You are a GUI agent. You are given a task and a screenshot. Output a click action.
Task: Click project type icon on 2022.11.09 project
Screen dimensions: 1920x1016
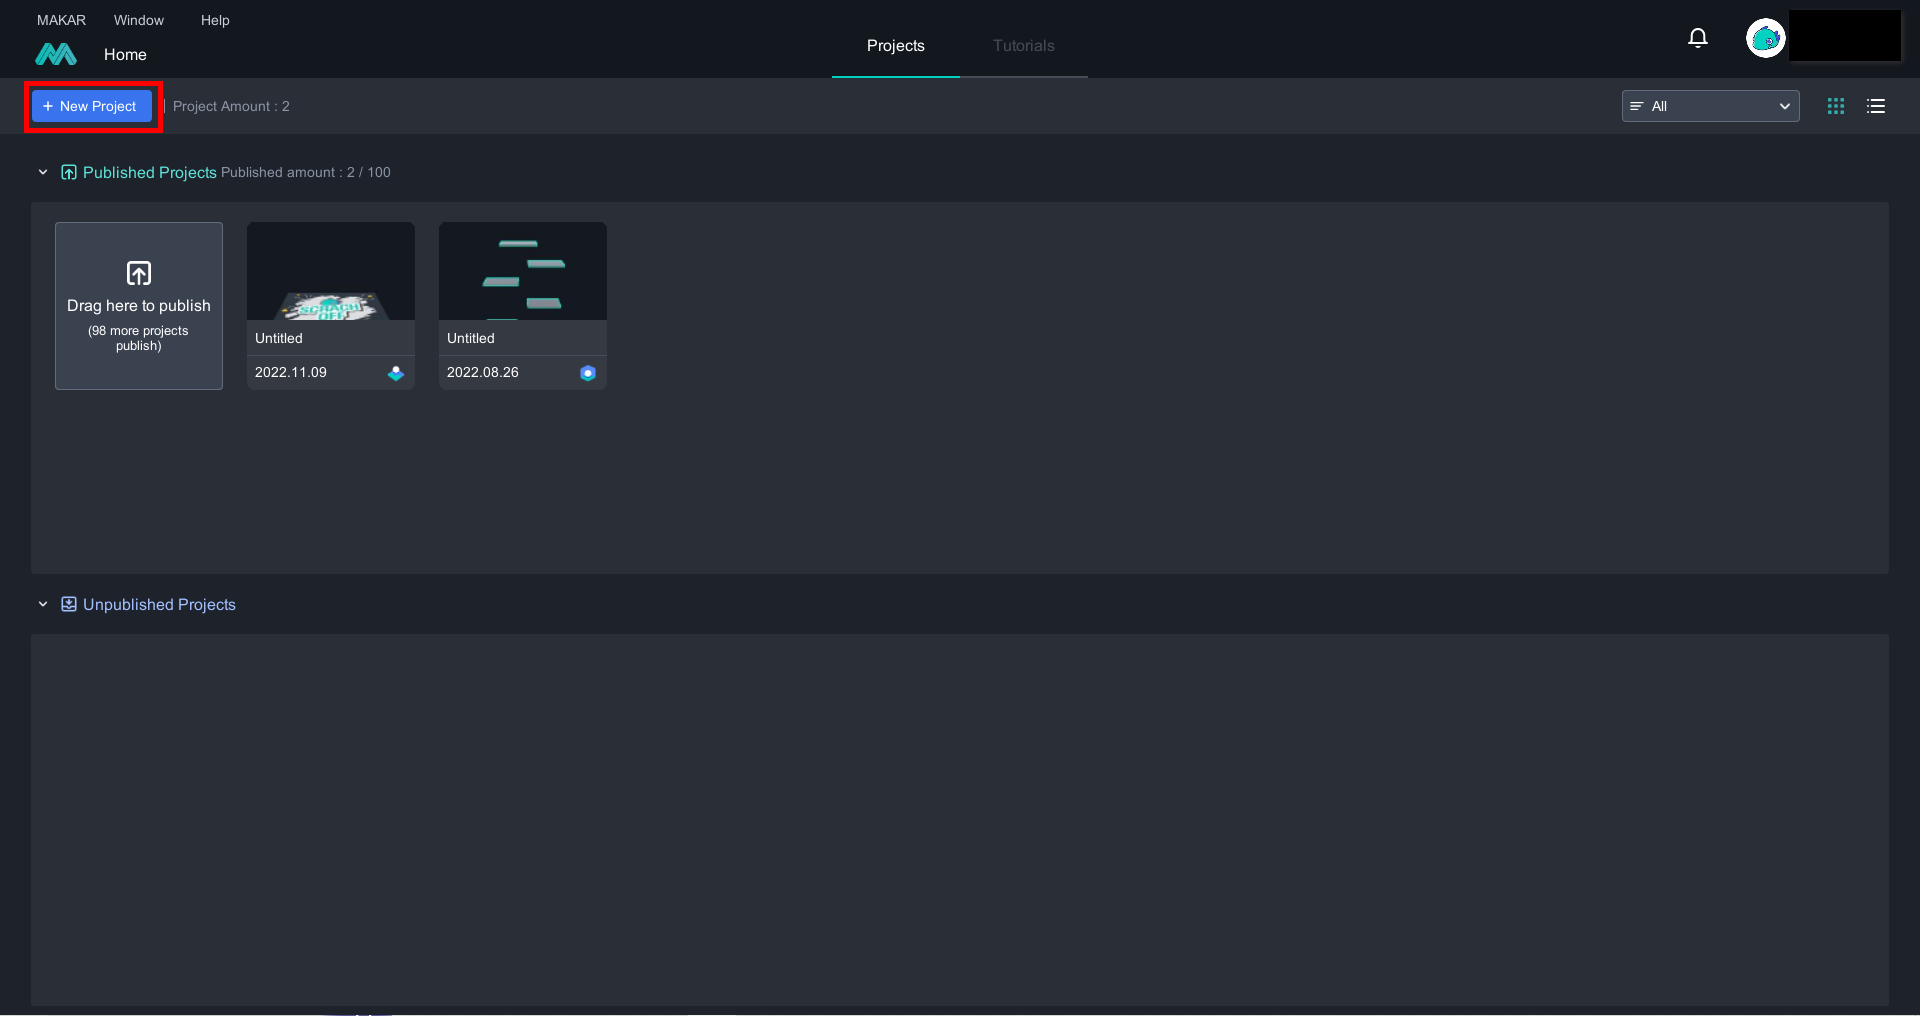pyautogui.click(x=396, y=373)
